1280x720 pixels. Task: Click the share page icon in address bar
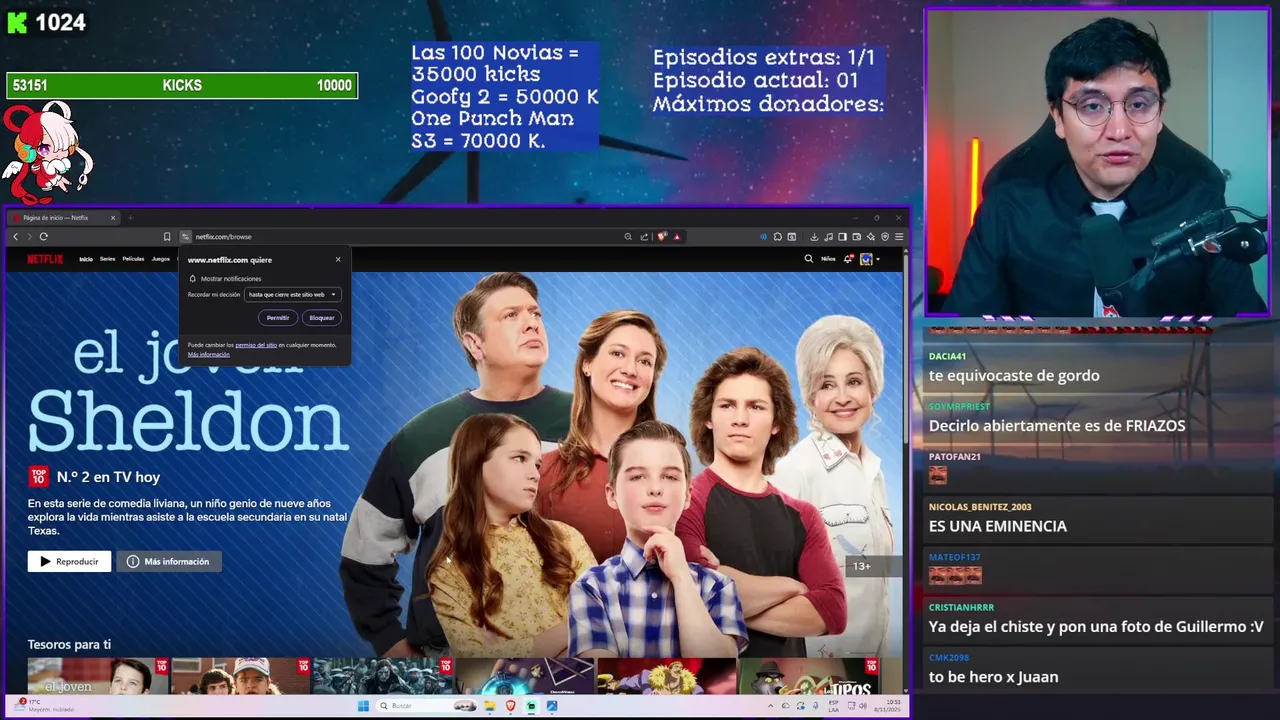coord(644,237)
